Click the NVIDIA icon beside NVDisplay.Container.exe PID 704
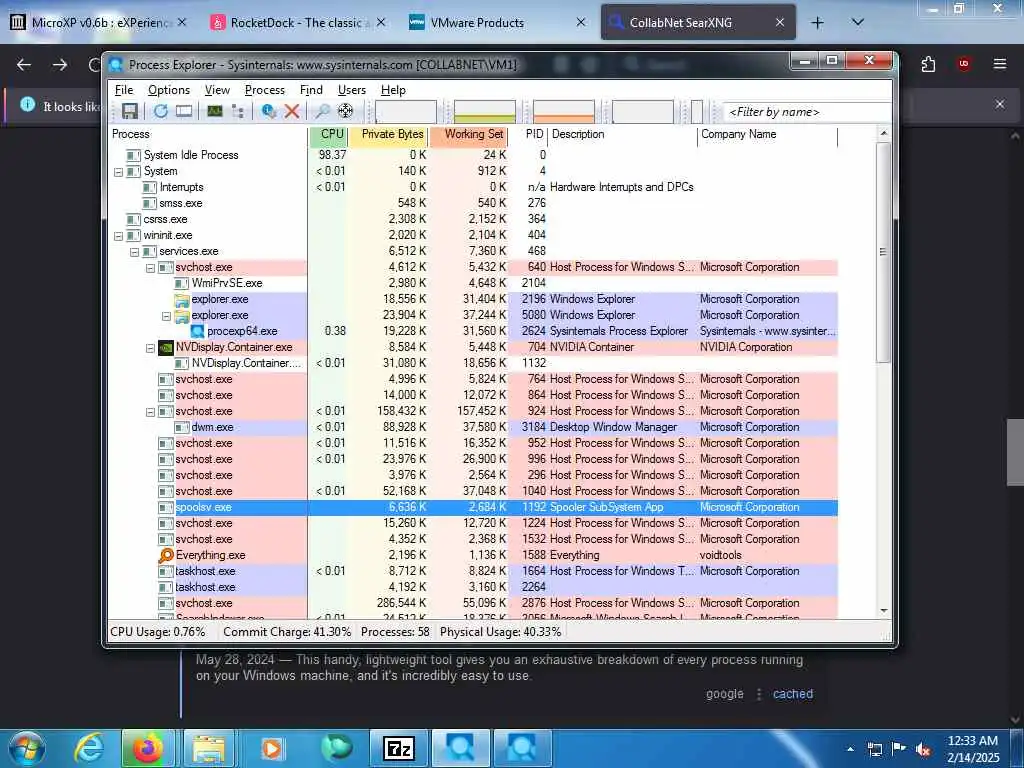Image resolution: width=1024 pixels, height=768 pixels. coord(166,347)
